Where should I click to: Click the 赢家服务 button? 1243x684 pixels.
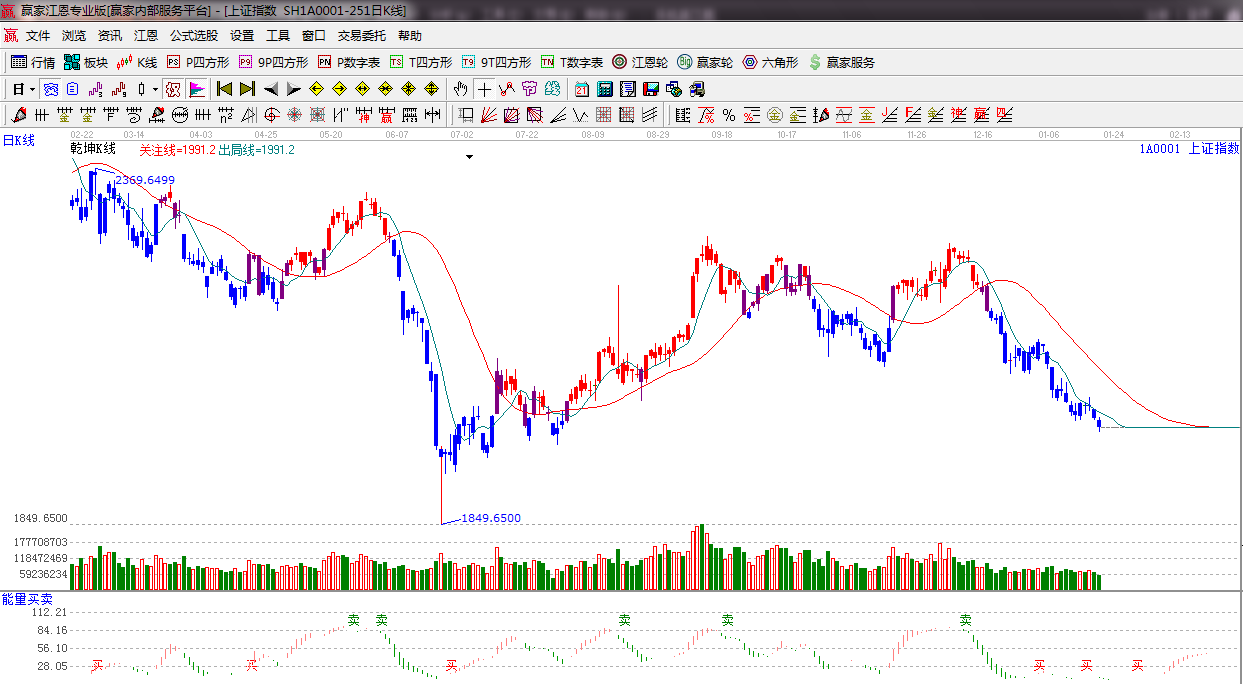click(x=841, y=62)
